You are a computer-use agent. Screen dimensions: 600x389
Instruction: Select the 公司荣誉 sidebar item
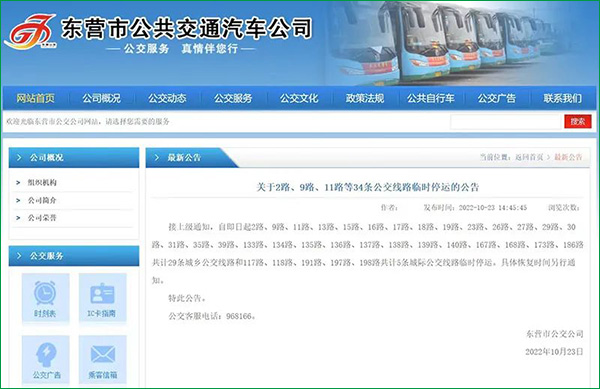point(42,218)
